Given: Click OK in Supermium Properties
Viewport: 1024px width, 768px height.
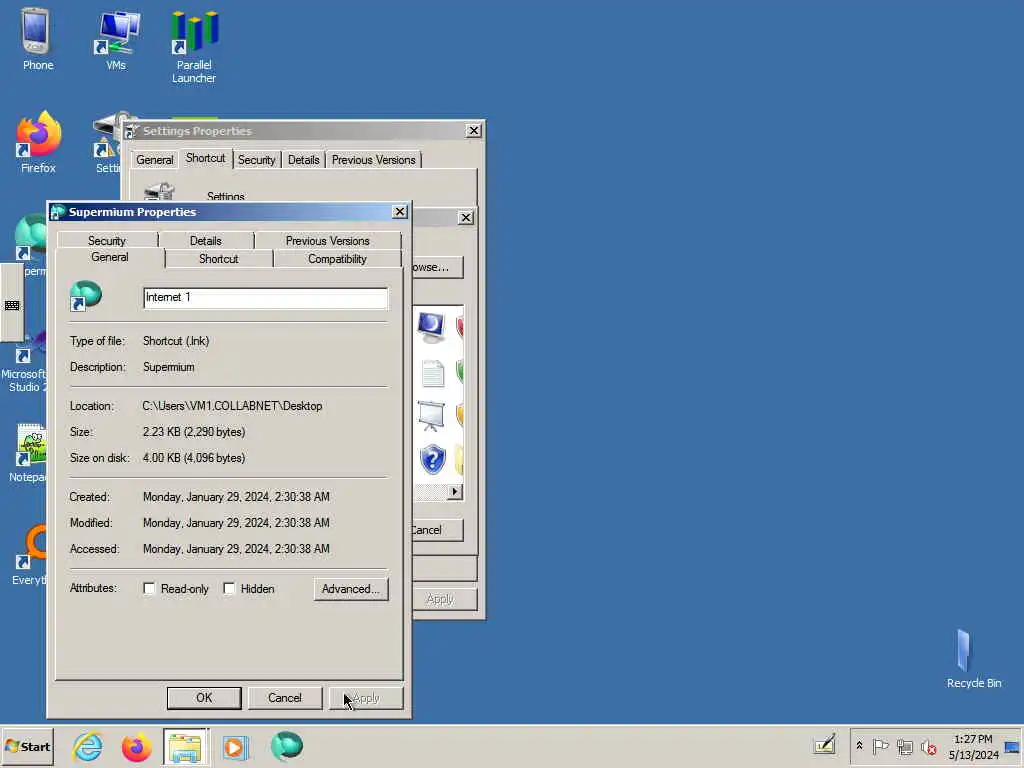Looking at the screenshot, I should (204, 697).
